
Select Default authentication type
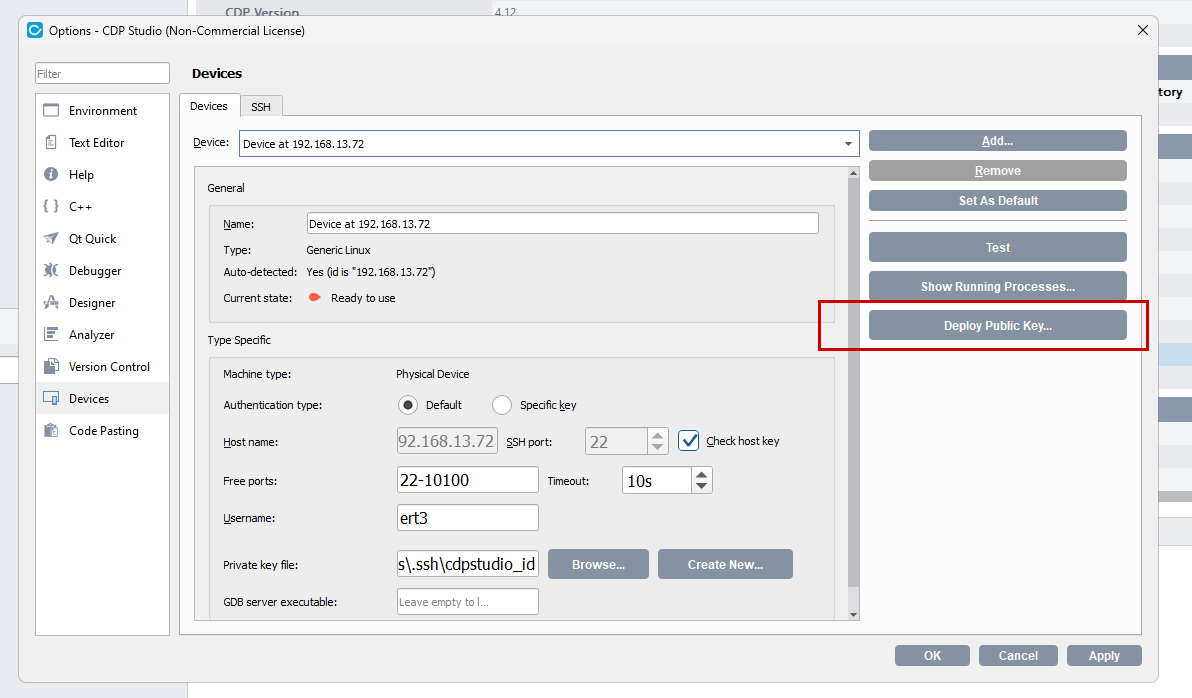[x=407, y=405]
